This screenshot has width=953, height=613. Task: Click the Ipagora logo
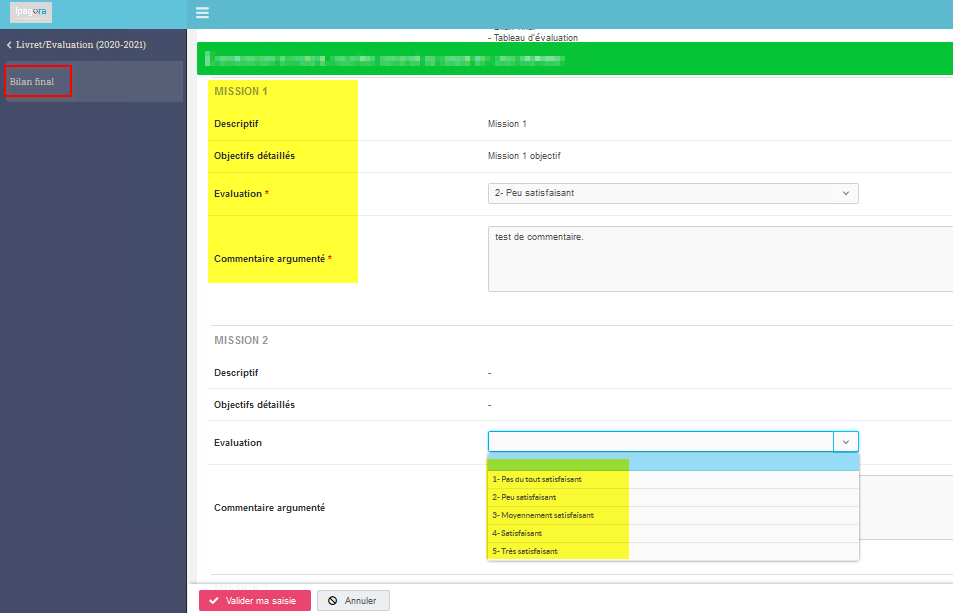pyautogui.click(x=30, y=12)
